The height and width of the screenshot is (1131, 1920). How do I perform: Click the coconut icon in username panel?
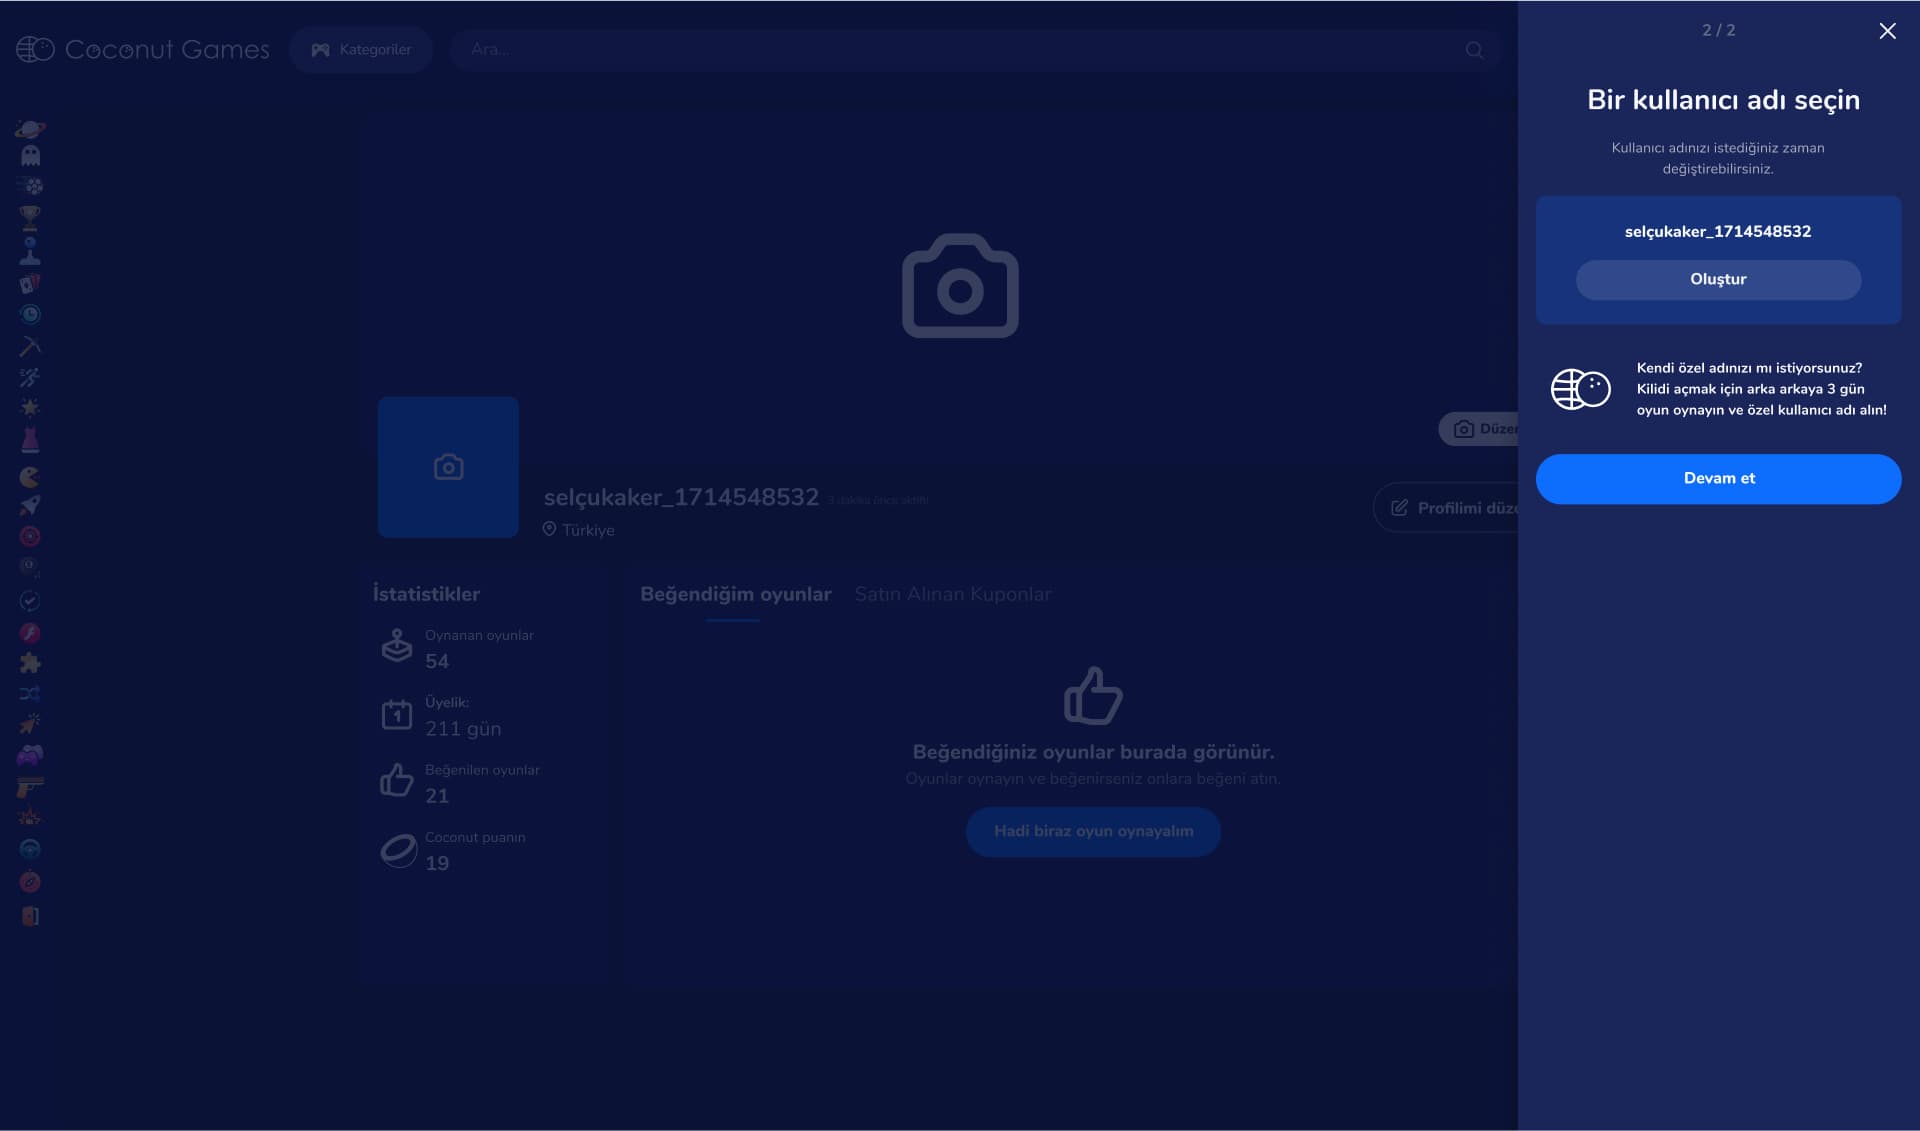pyautogui.click(x=1580, y=389)
